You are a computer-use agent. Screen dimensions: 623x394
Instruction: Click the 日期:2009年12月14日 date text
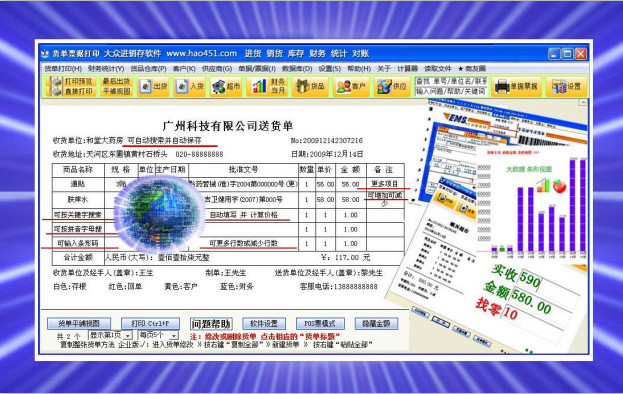(x=327, y=154)
